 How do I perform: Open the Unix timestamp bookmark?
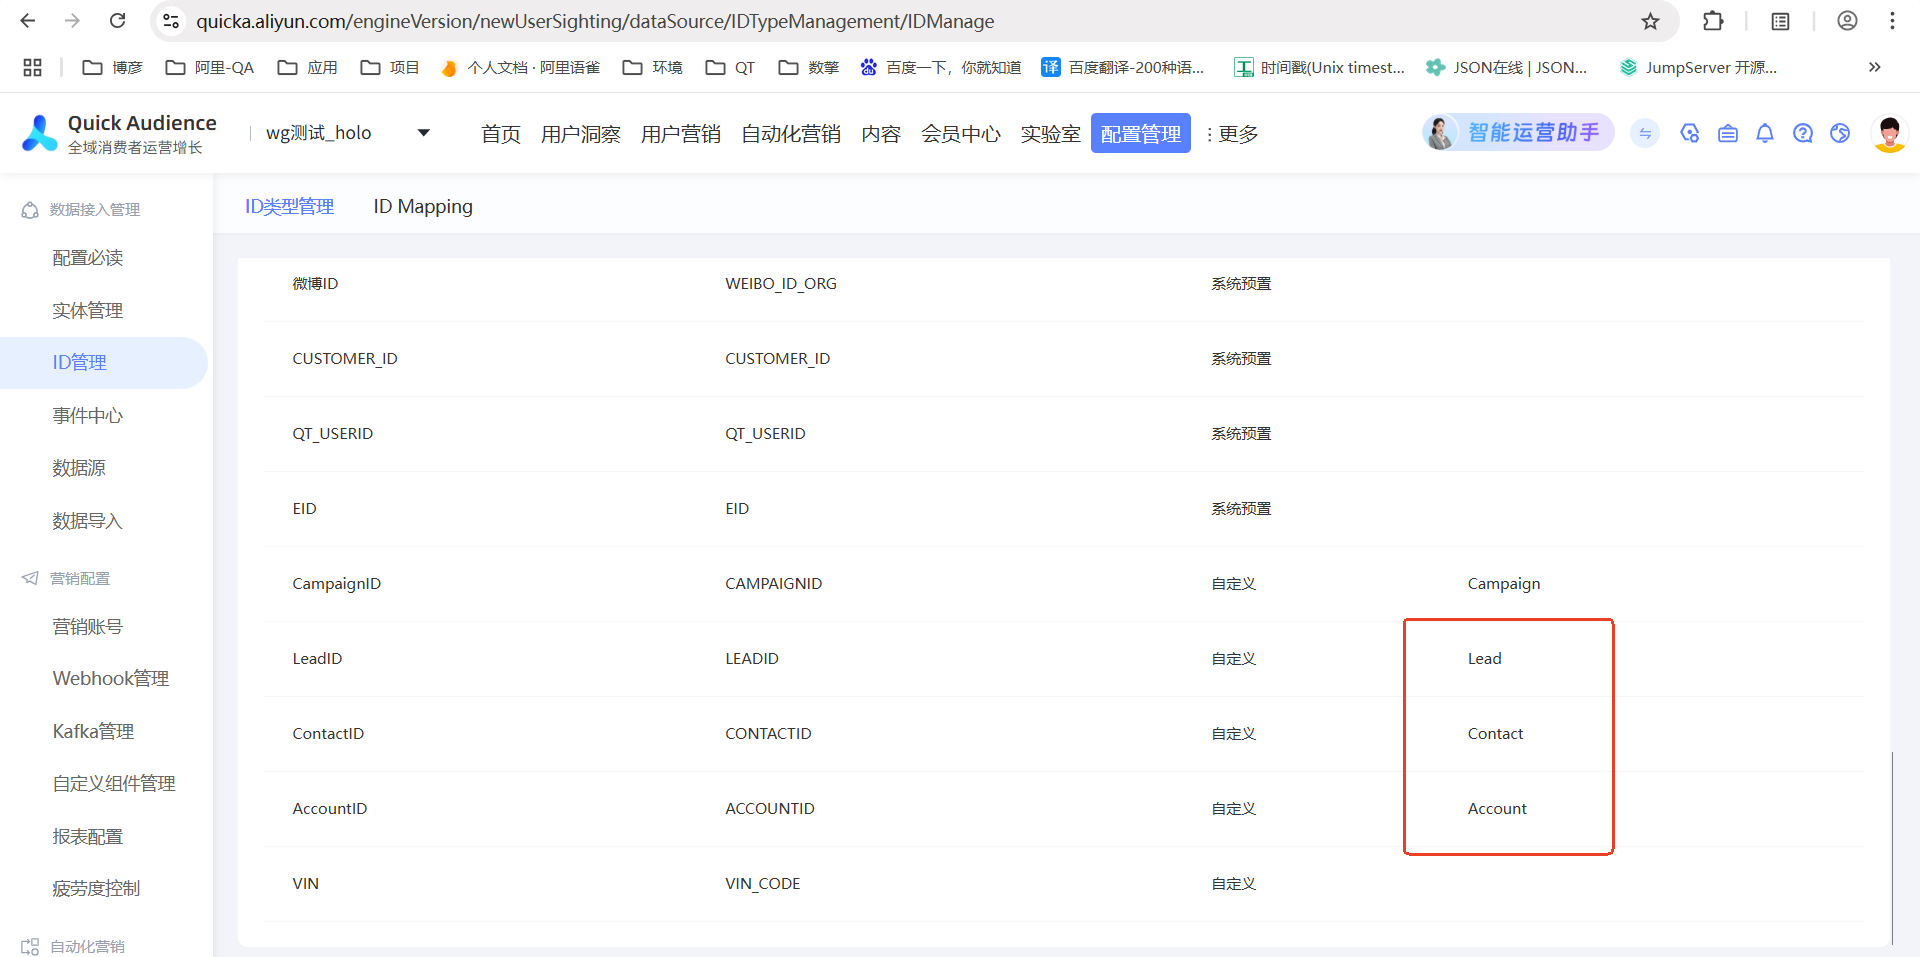pos(1320,67)
